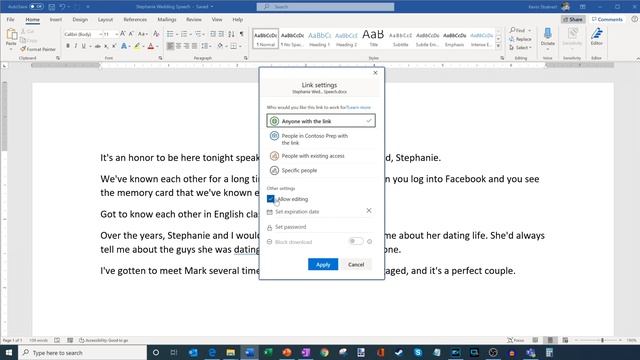The image size is (640, 360).
Task: Click the Increase Indent icon
Action: [x=221, y=34]
